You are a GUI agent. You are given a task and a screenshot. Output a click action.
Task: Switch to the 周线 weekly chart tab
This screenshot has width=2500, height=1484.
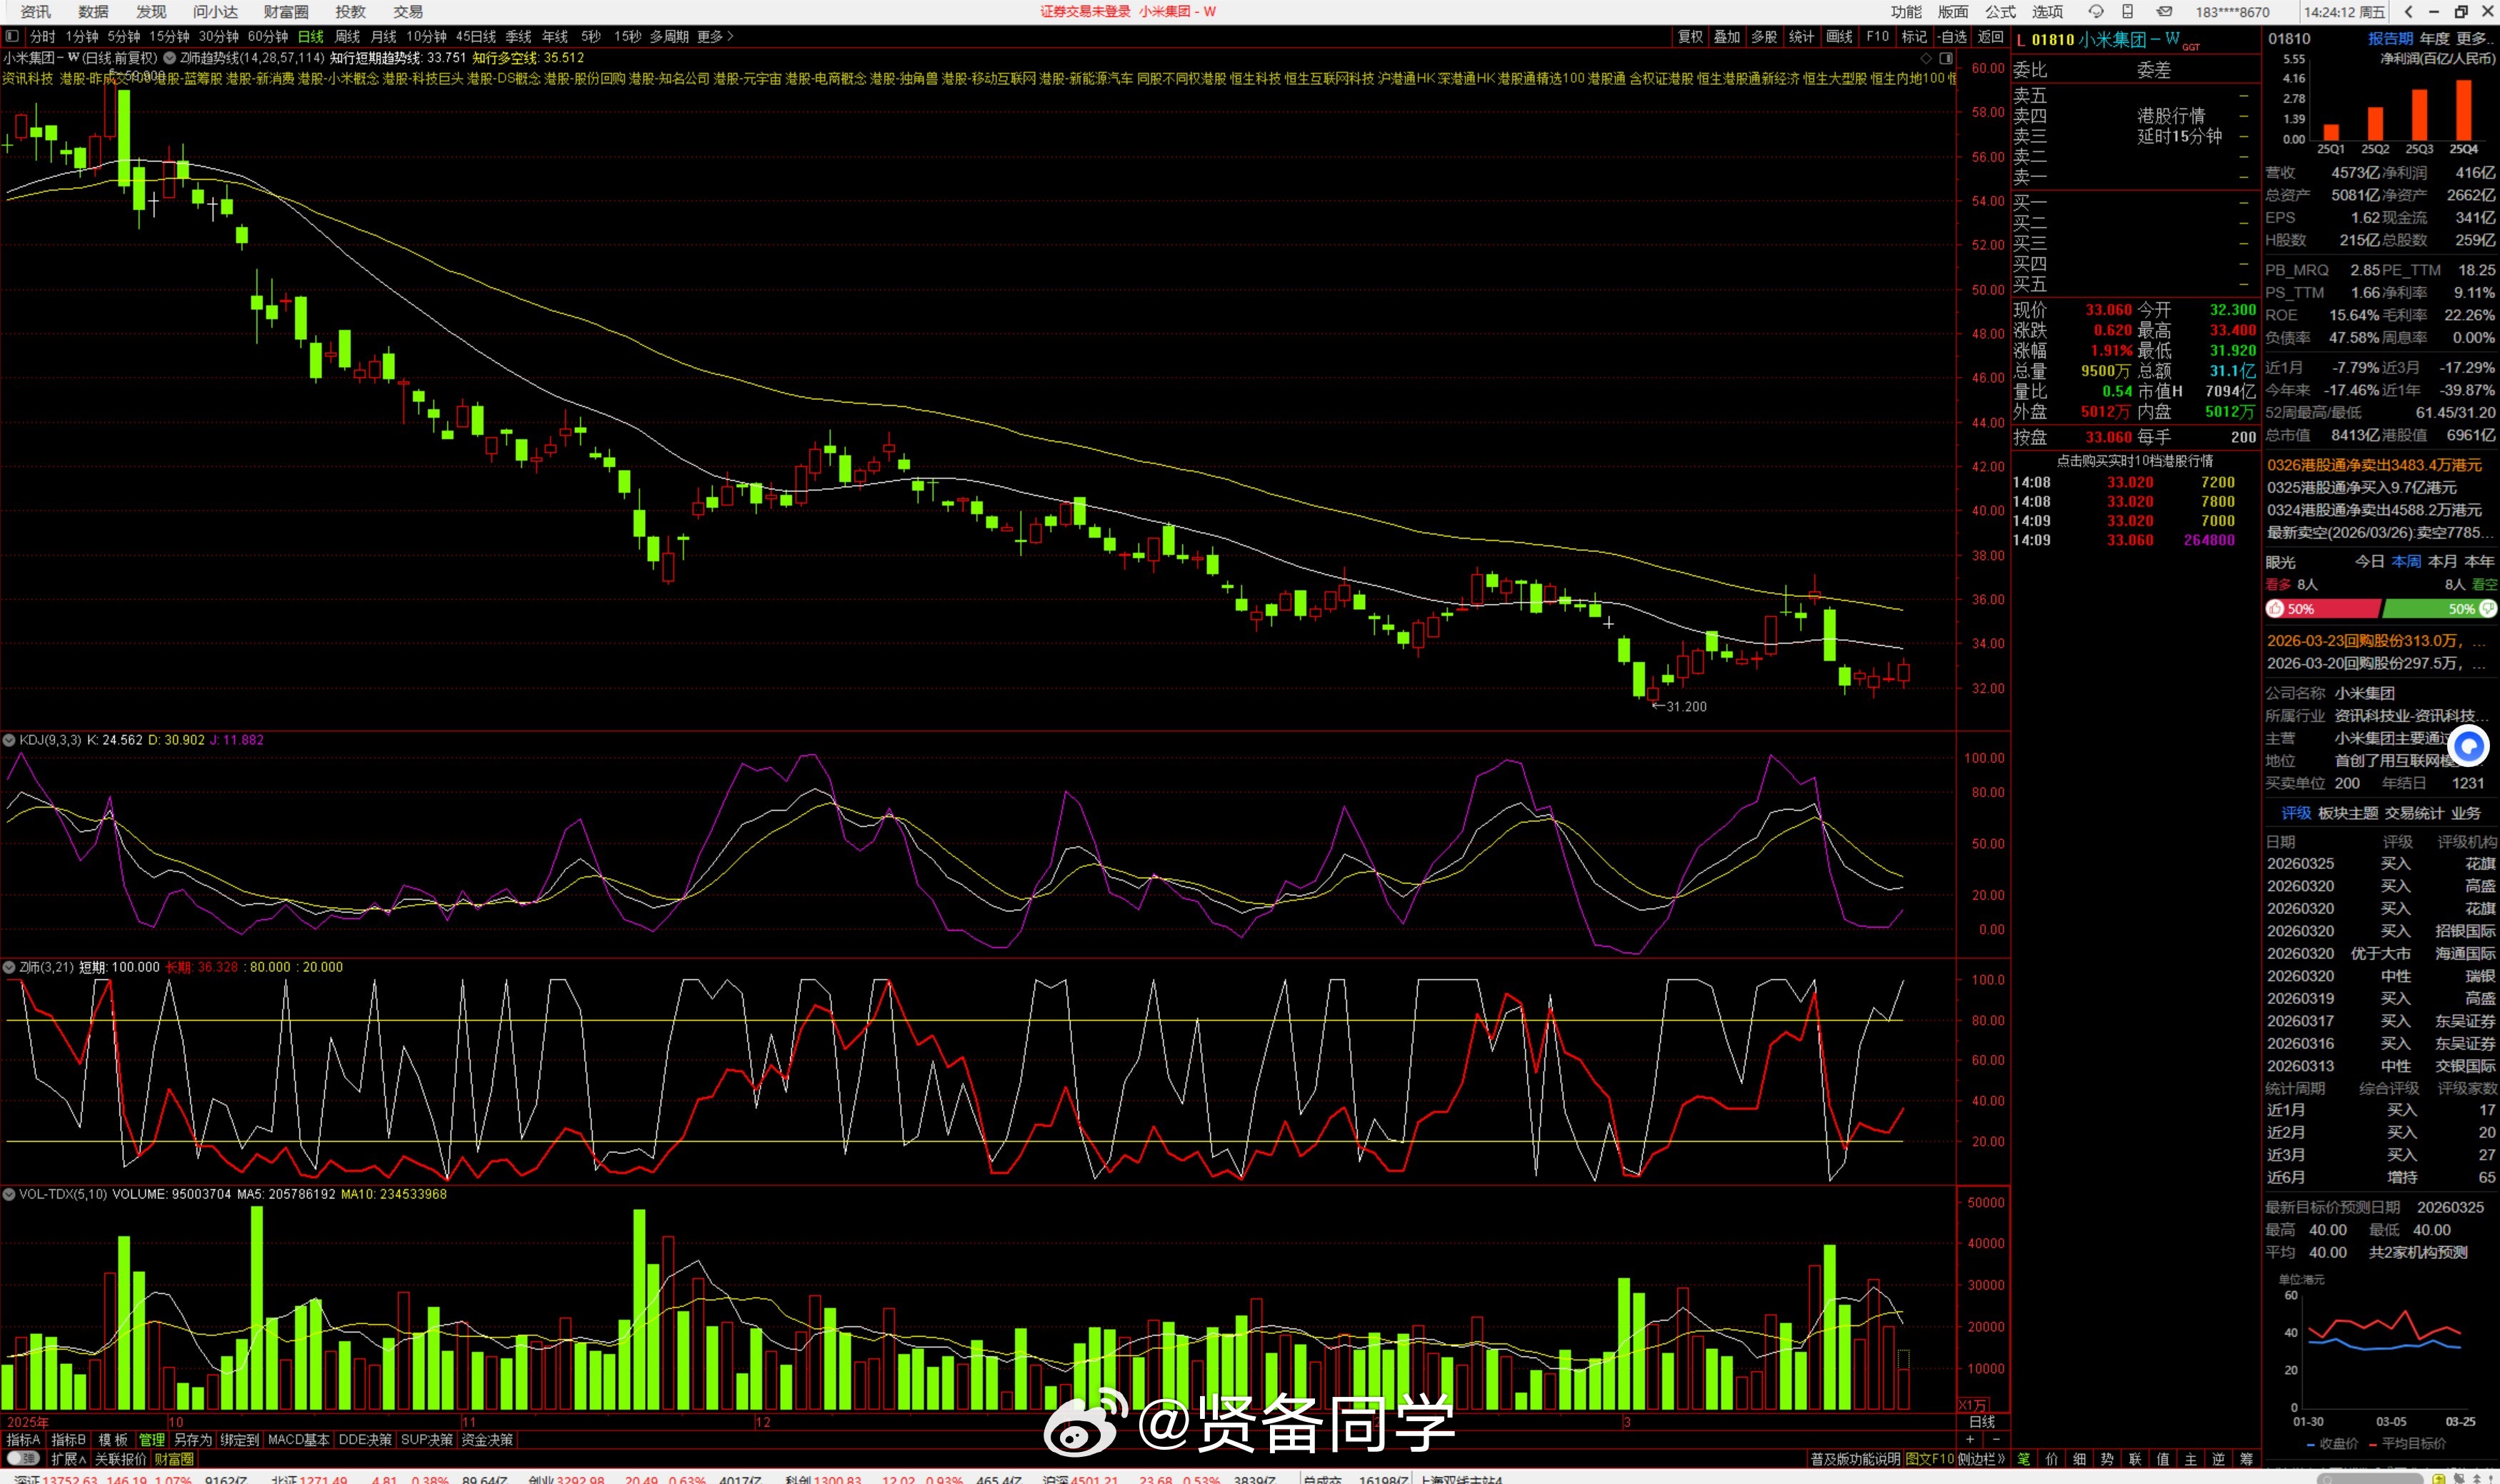[x=347, y=37]
